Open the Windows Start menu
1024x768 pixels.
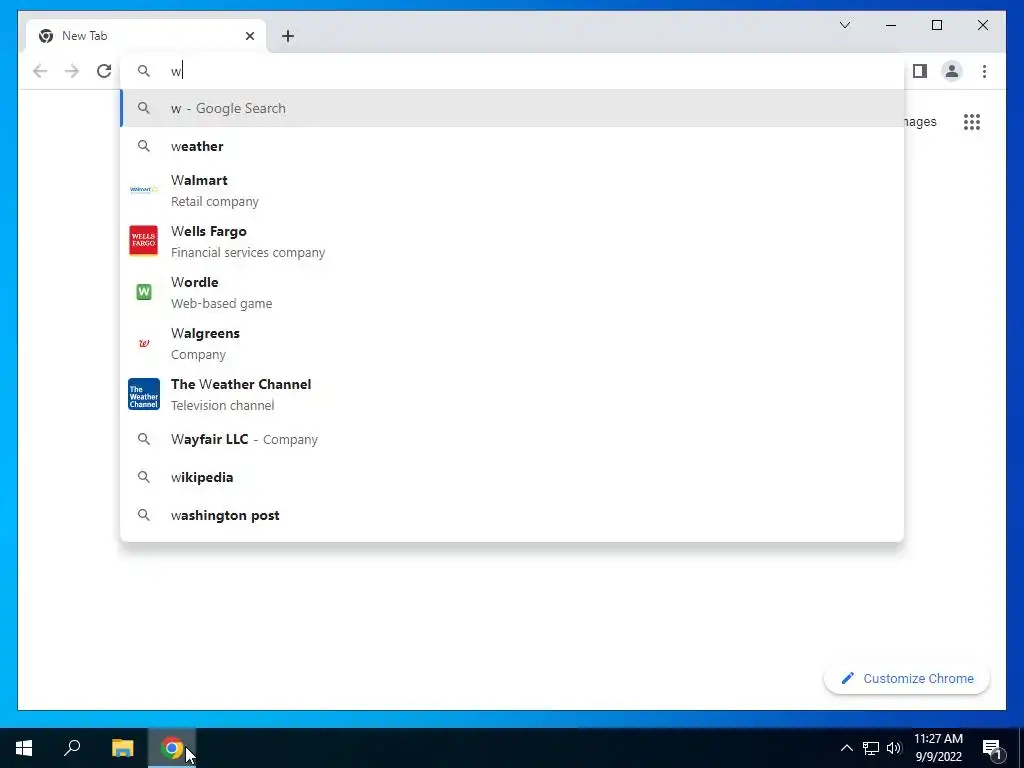(24, 748)
